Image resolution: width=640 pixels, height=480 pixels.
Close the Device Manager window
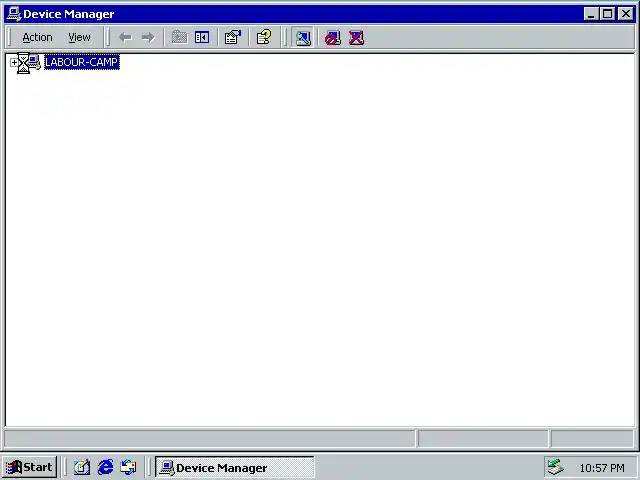pos(625,14)
